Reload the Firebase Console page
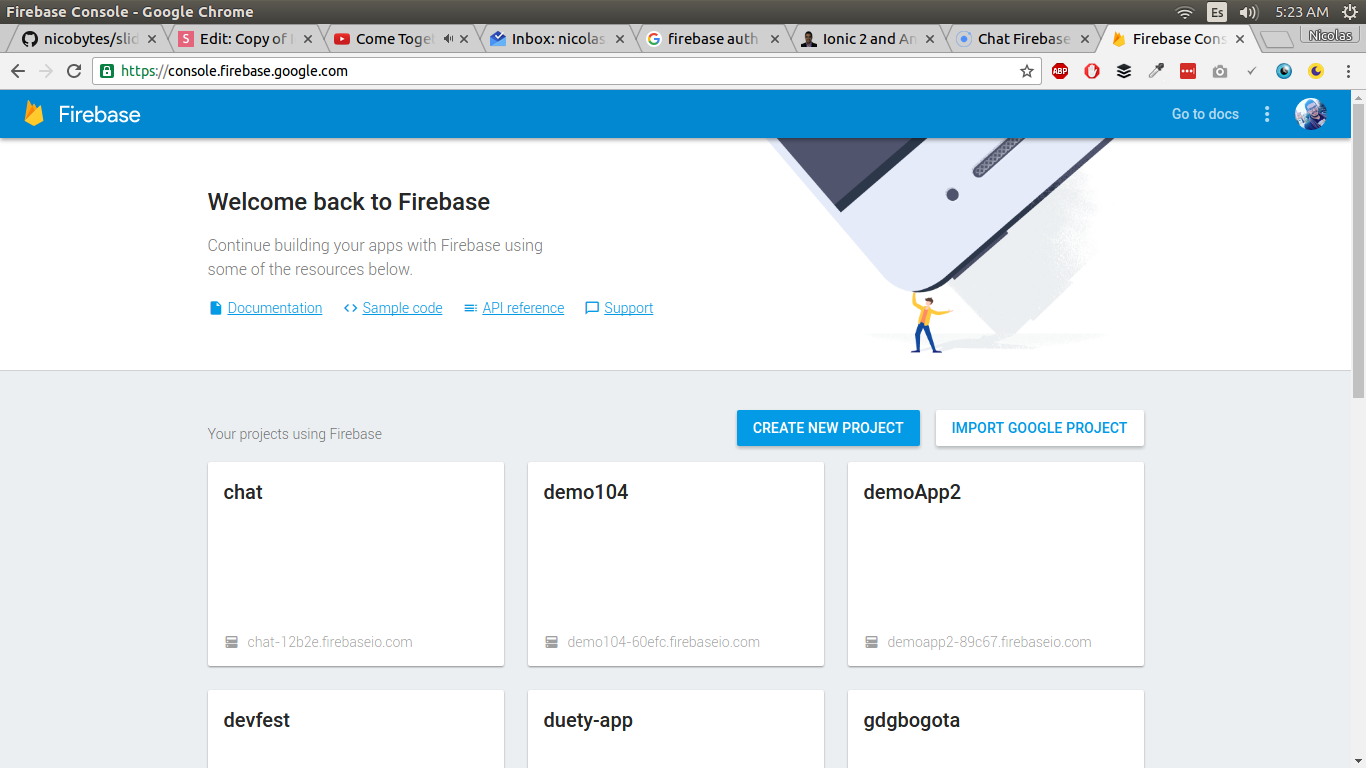Viewport: 1366px width, 768px height. pyautogui.click(x=73, y=71)
